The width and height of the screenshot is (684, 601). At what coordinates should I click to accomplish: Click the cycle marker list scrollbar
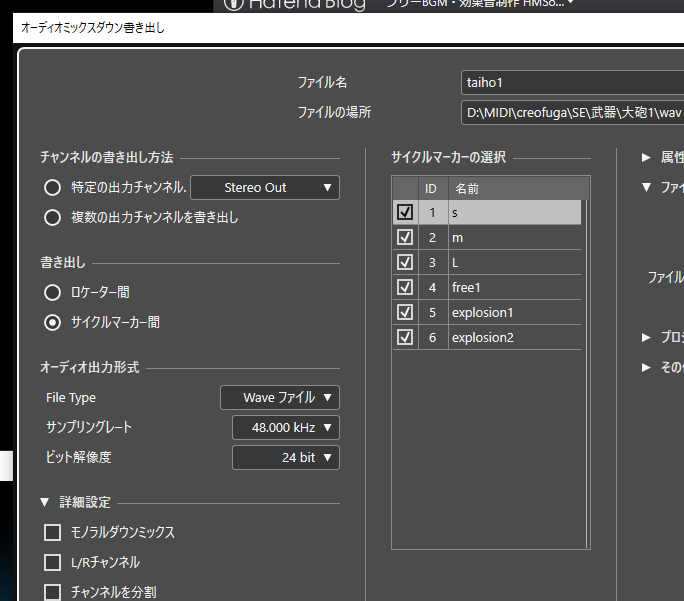(x=585, y=374)
